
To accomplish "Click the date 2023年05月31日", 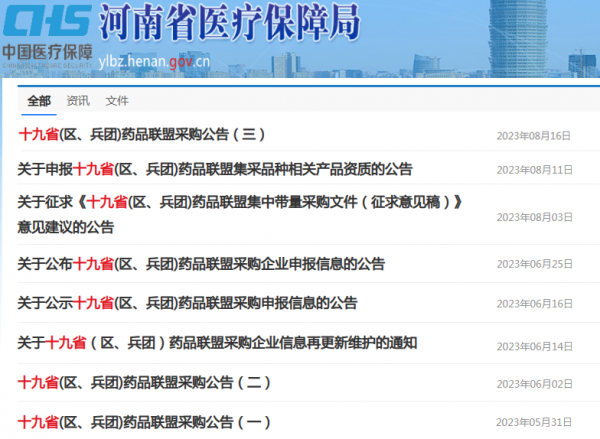I will point(534,423).
